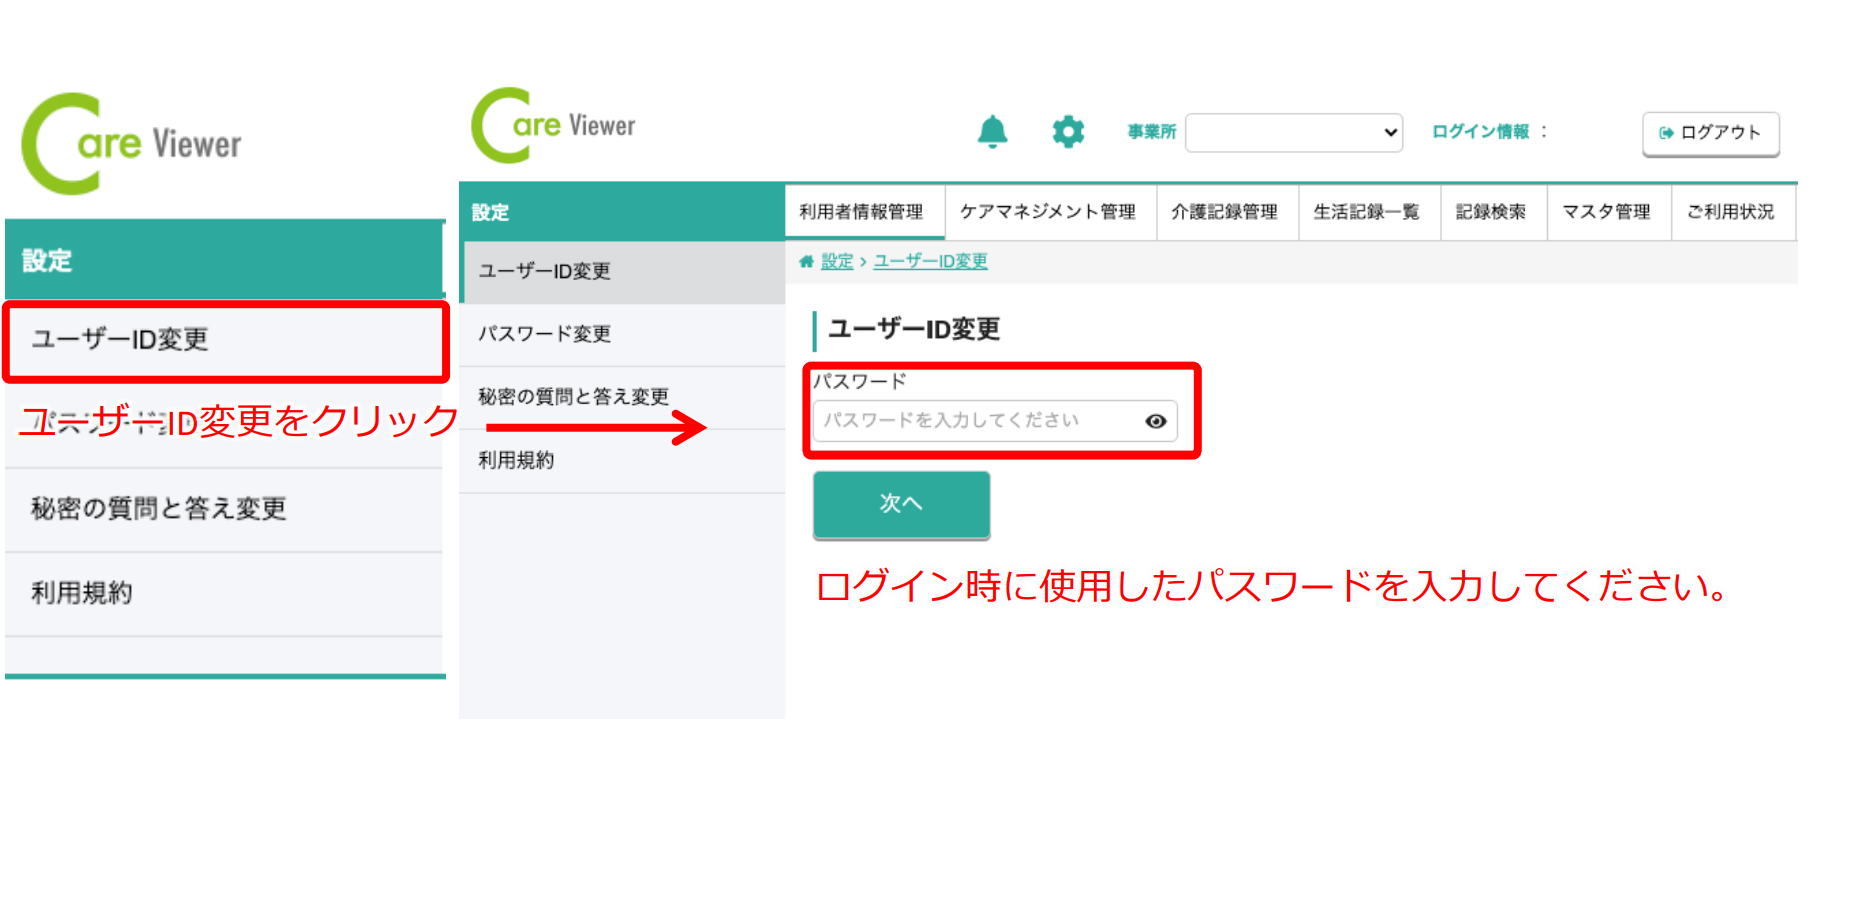Click the ログアウト button

tap(1710, 133)
